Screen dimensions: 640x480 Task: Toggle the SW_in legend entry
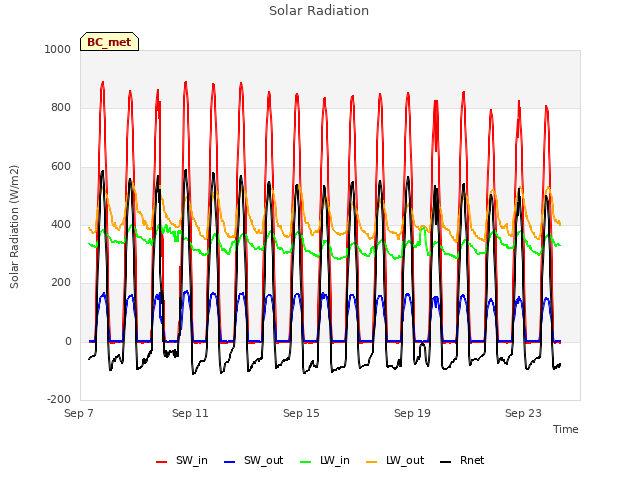(182, 461)
